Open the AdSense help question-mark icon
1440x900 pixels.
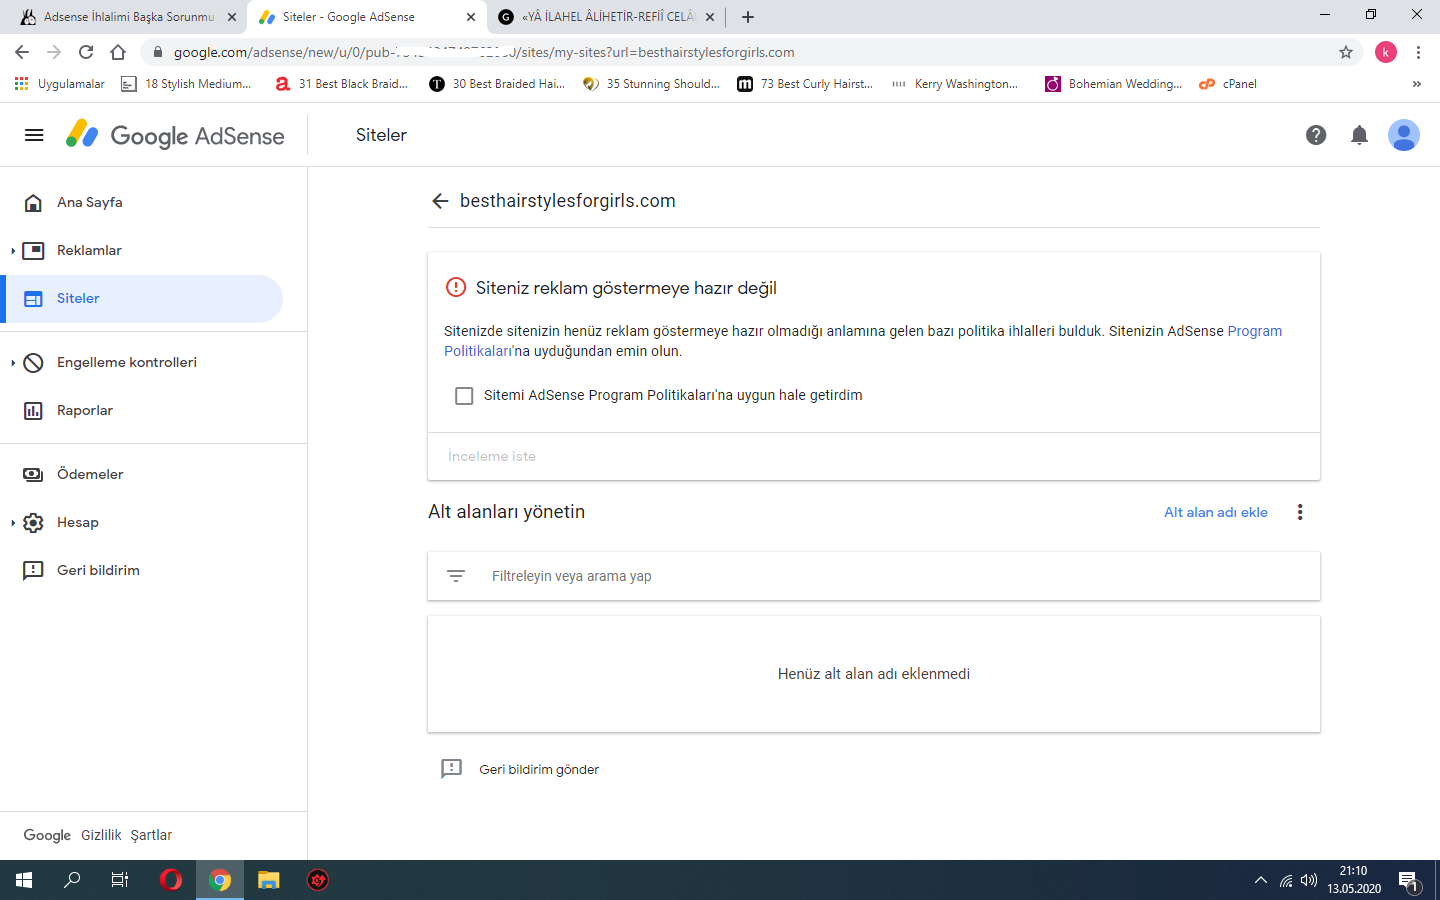click(1316, 135)
